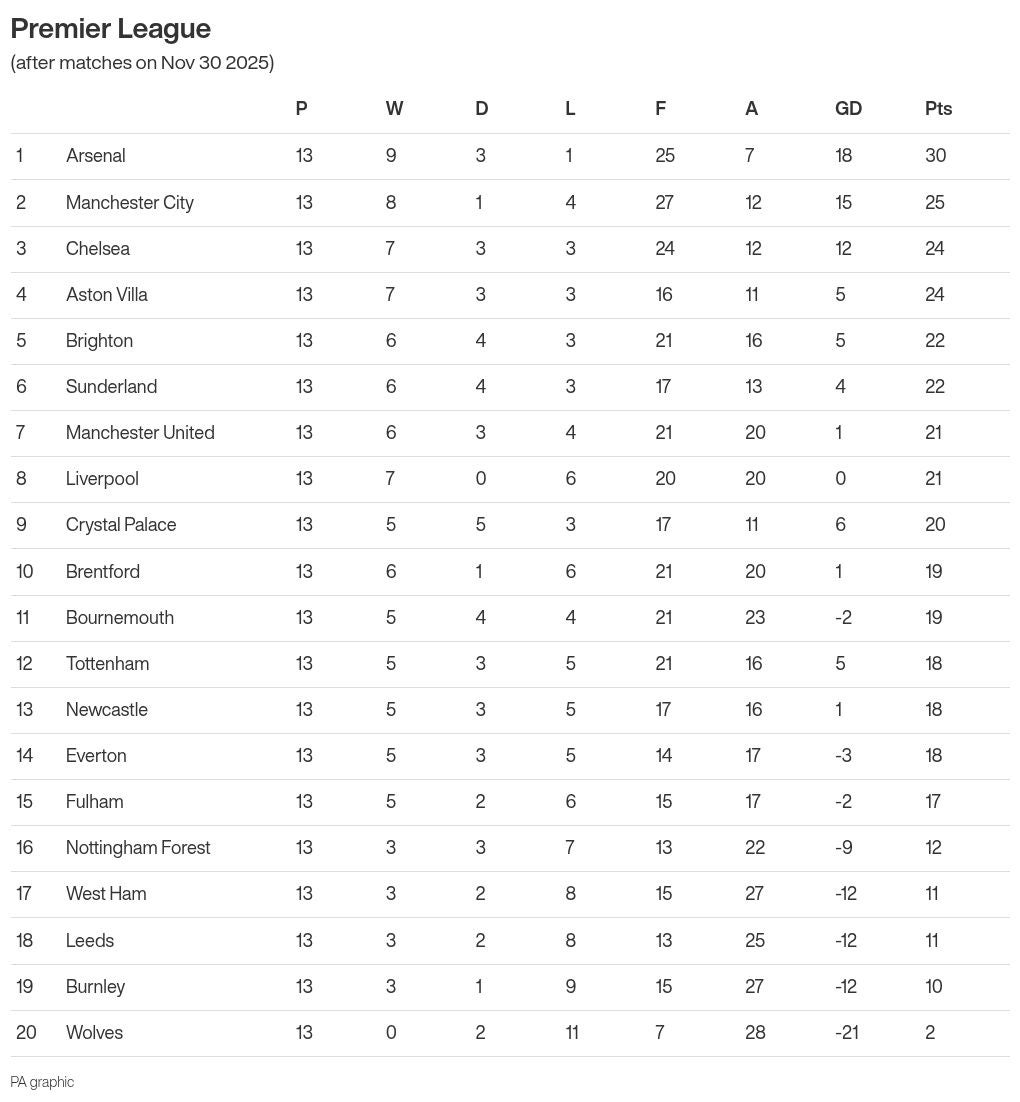Click the Chelsea team row name
This screenshot has width=1020, height=1102.
[x=98, y=248]
